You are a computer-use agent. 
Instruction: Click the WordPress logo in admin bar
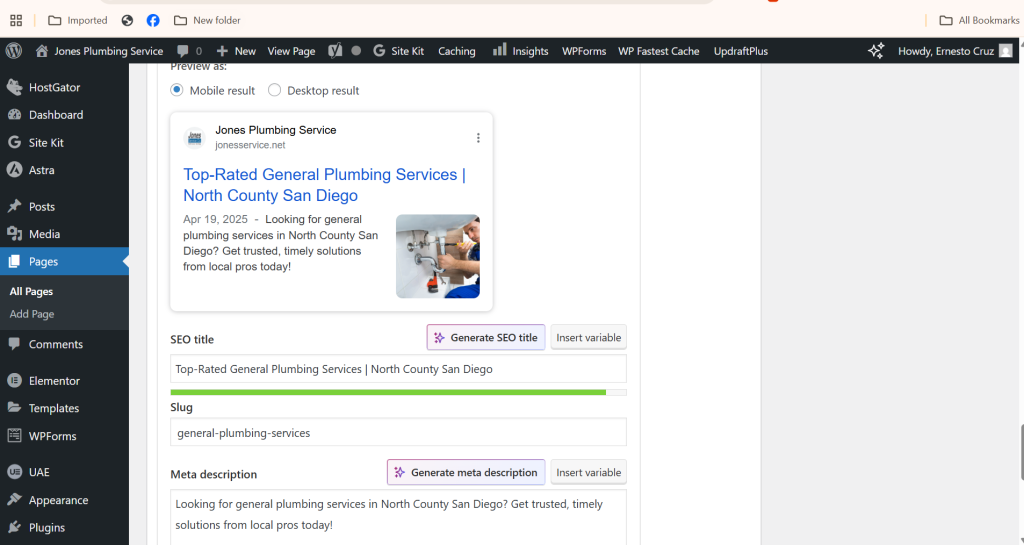point(14,51)
